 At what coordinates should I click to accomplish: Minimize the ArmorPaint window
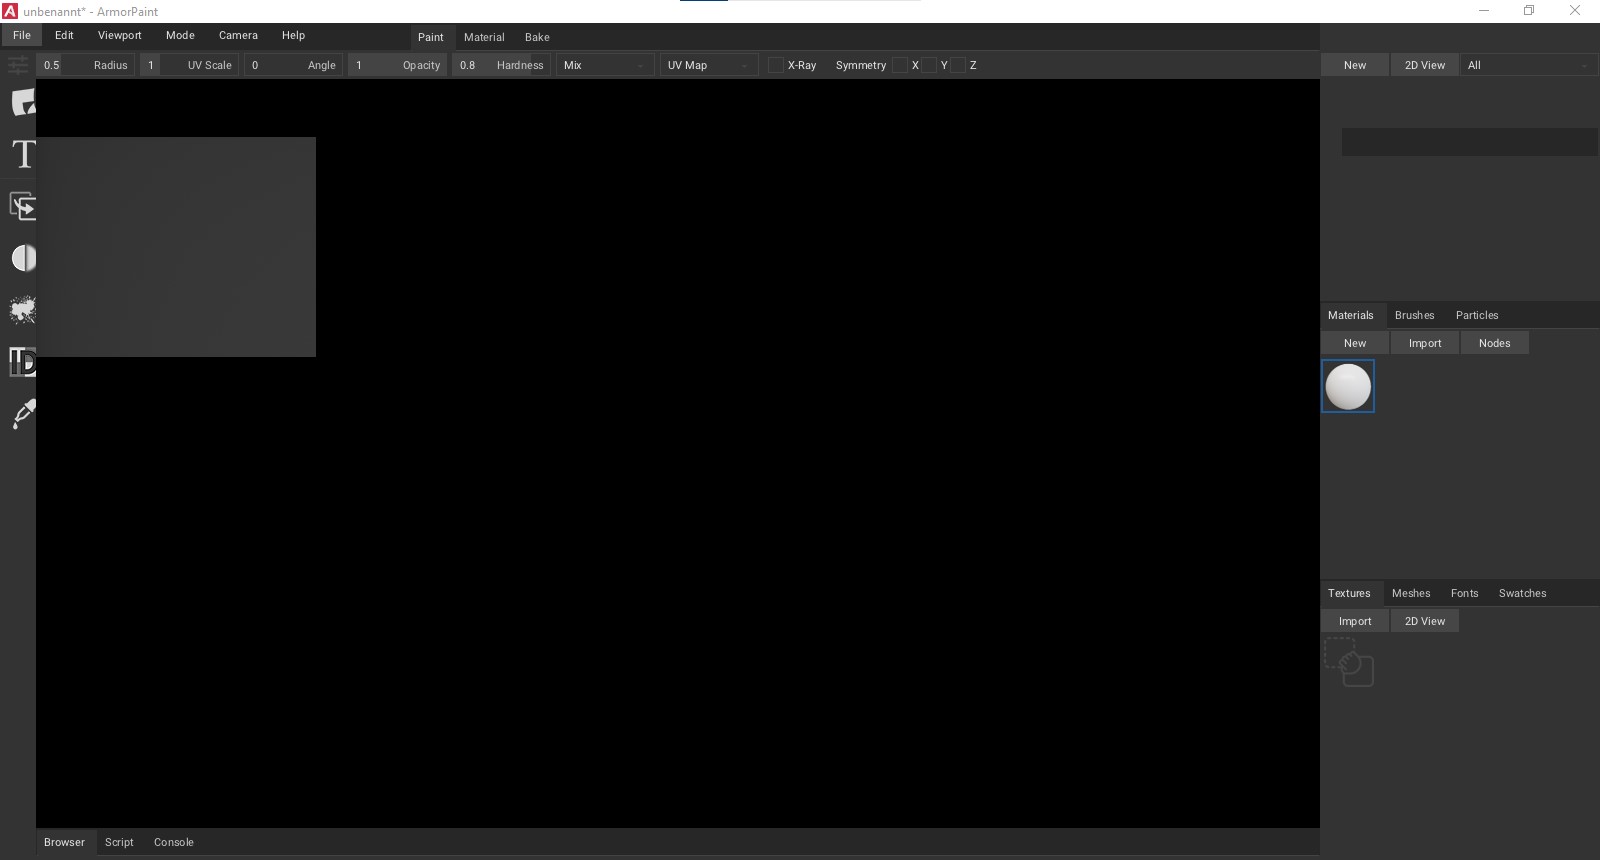[1484, 11]
